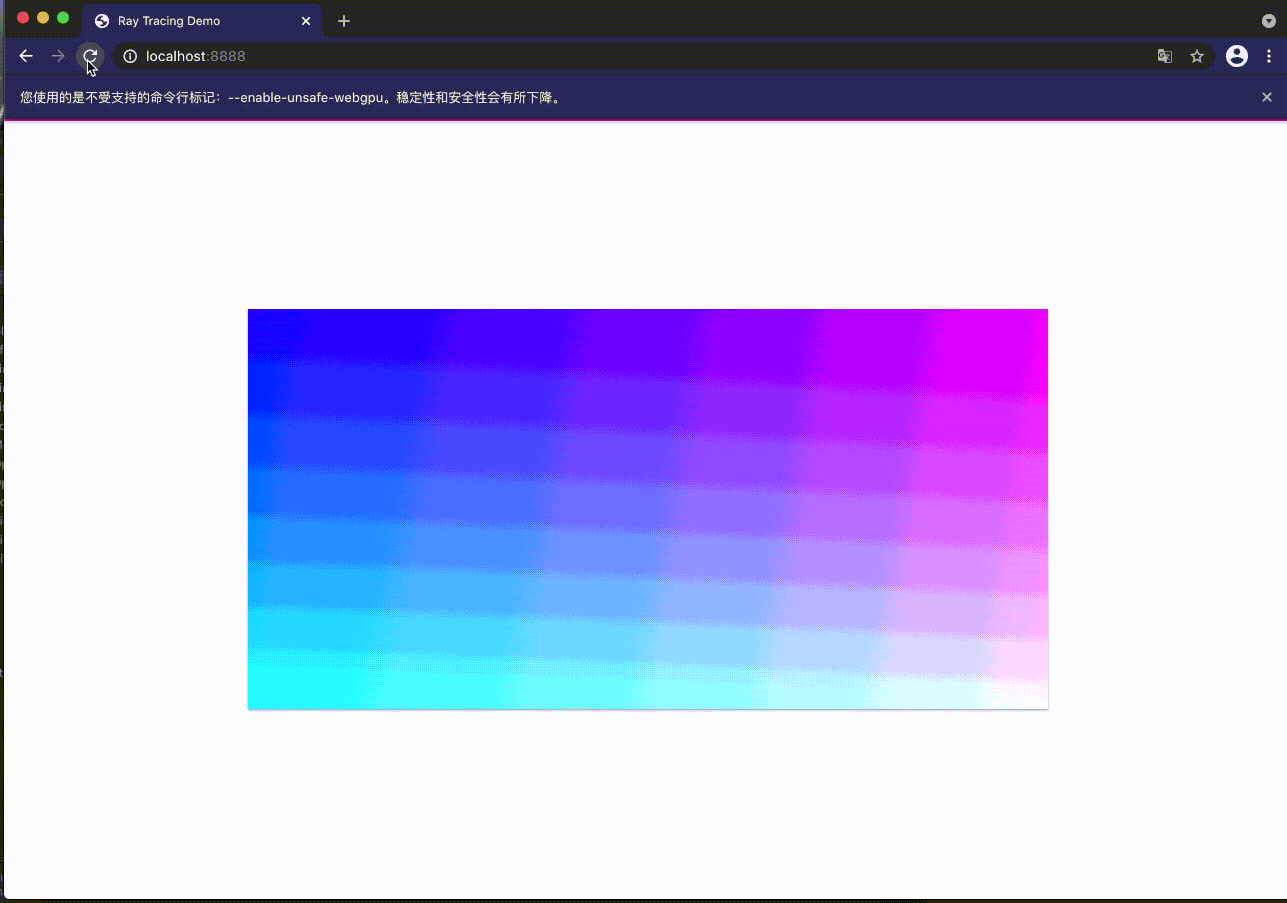Image resolution: width=1287 pixels, height=903 pixels.
Task: Click the cyan bottom-left corner of canvas
Action: tap(266, 693)
